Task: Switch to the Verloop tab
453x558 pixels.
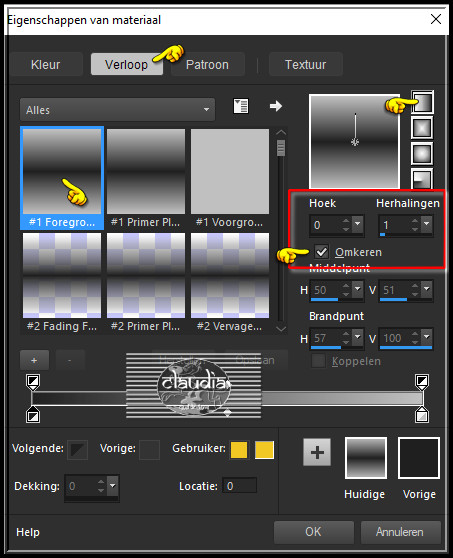Action: coord(126,64)
